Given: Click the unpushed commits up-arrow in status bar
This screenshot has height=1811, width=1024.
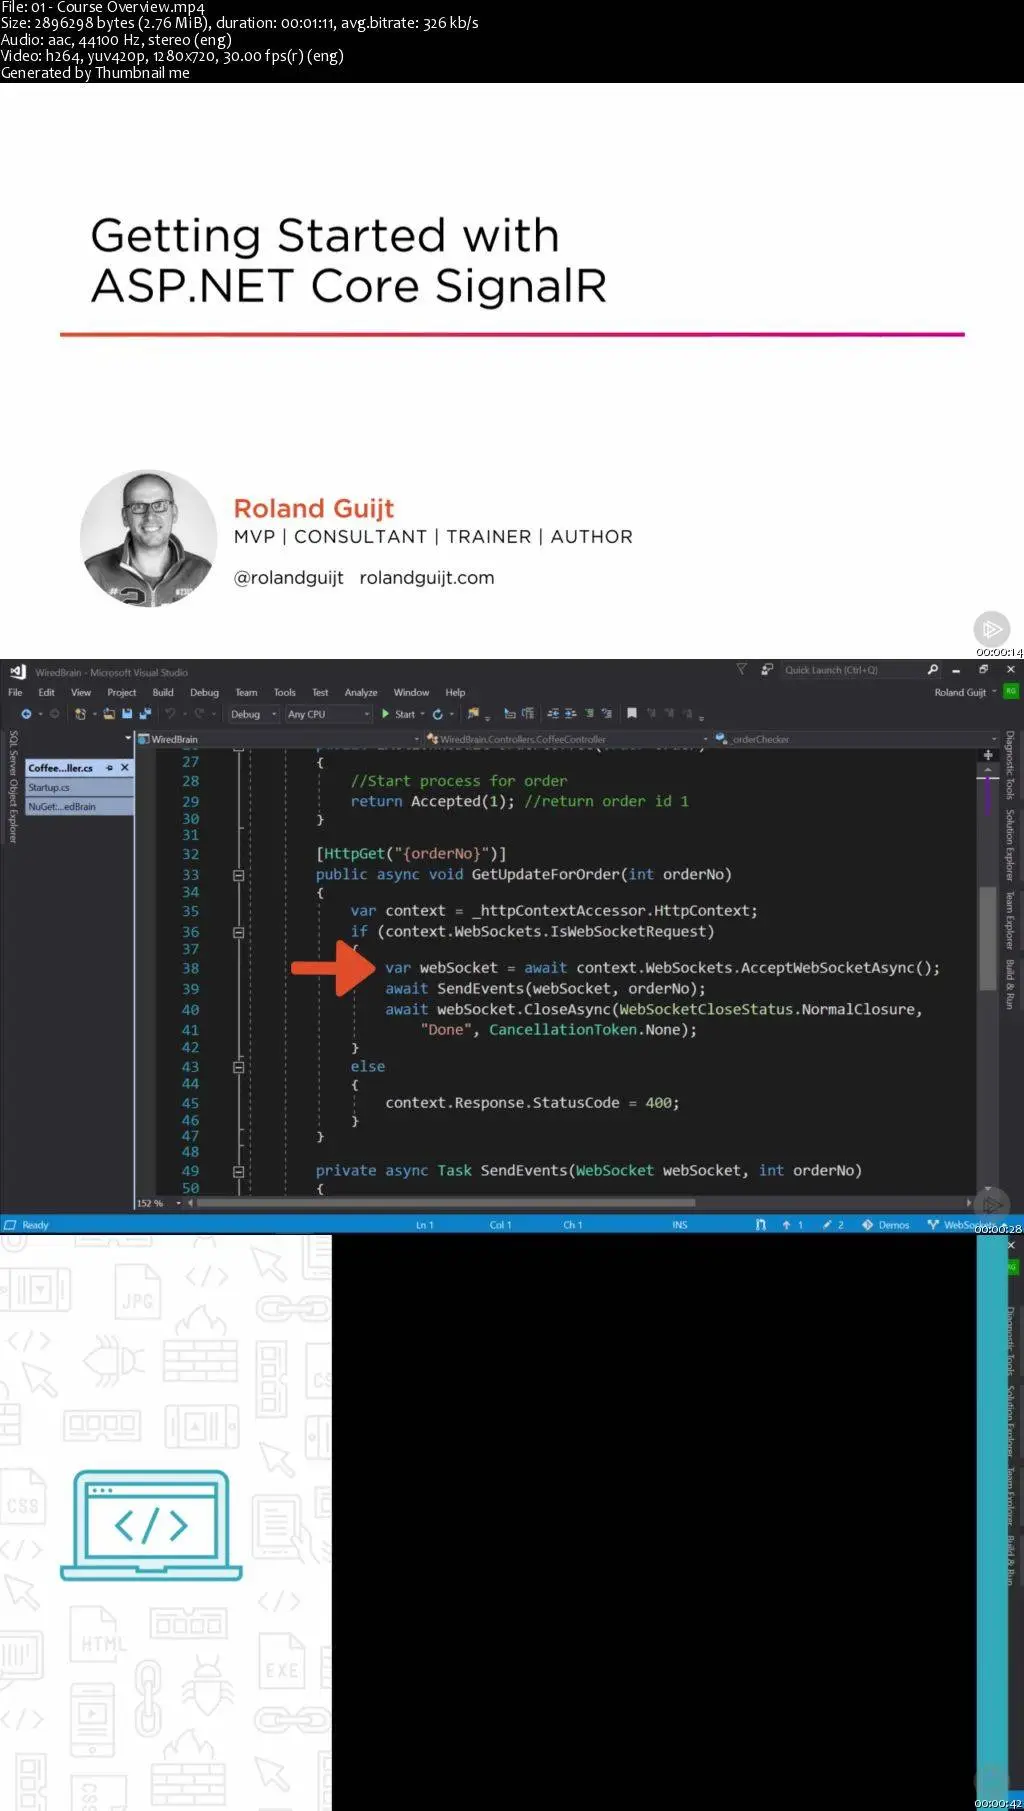Looking at the screenshot, I should point(787,1224).
